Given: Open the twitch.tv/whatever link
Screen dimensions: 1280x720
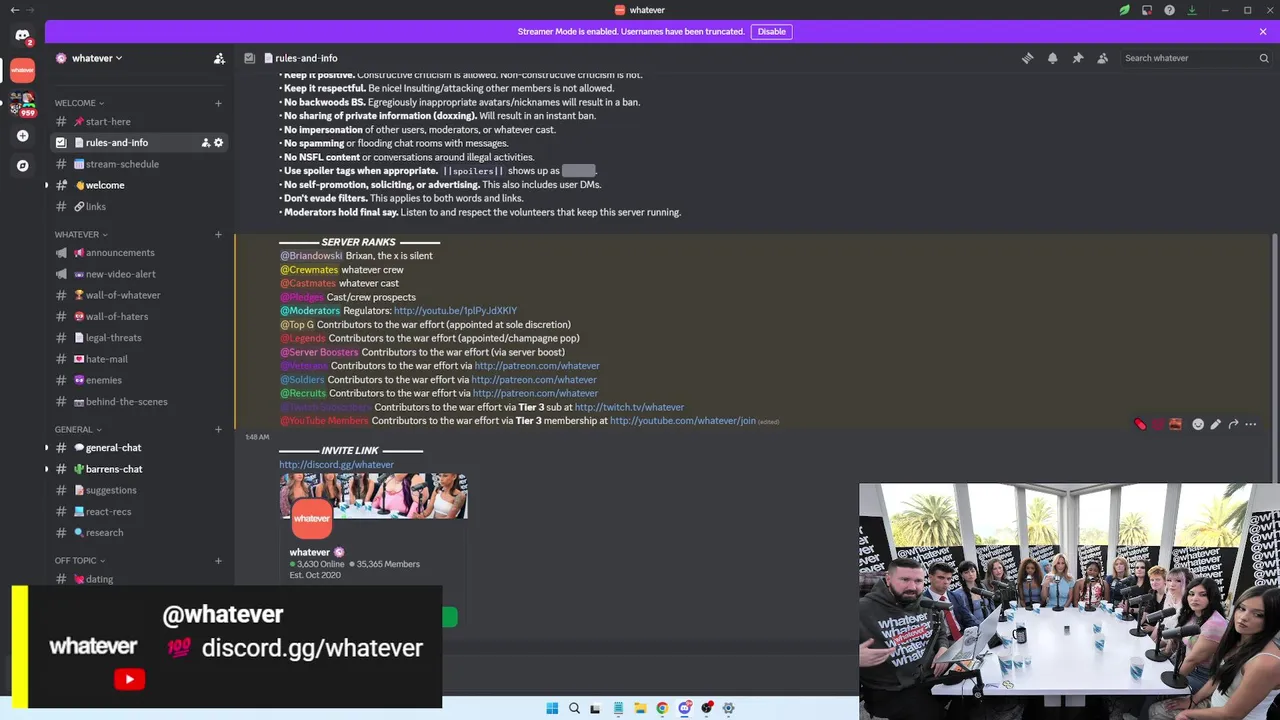Looking at the screenshot, I should pyautogui.click(x=629, y=407).
